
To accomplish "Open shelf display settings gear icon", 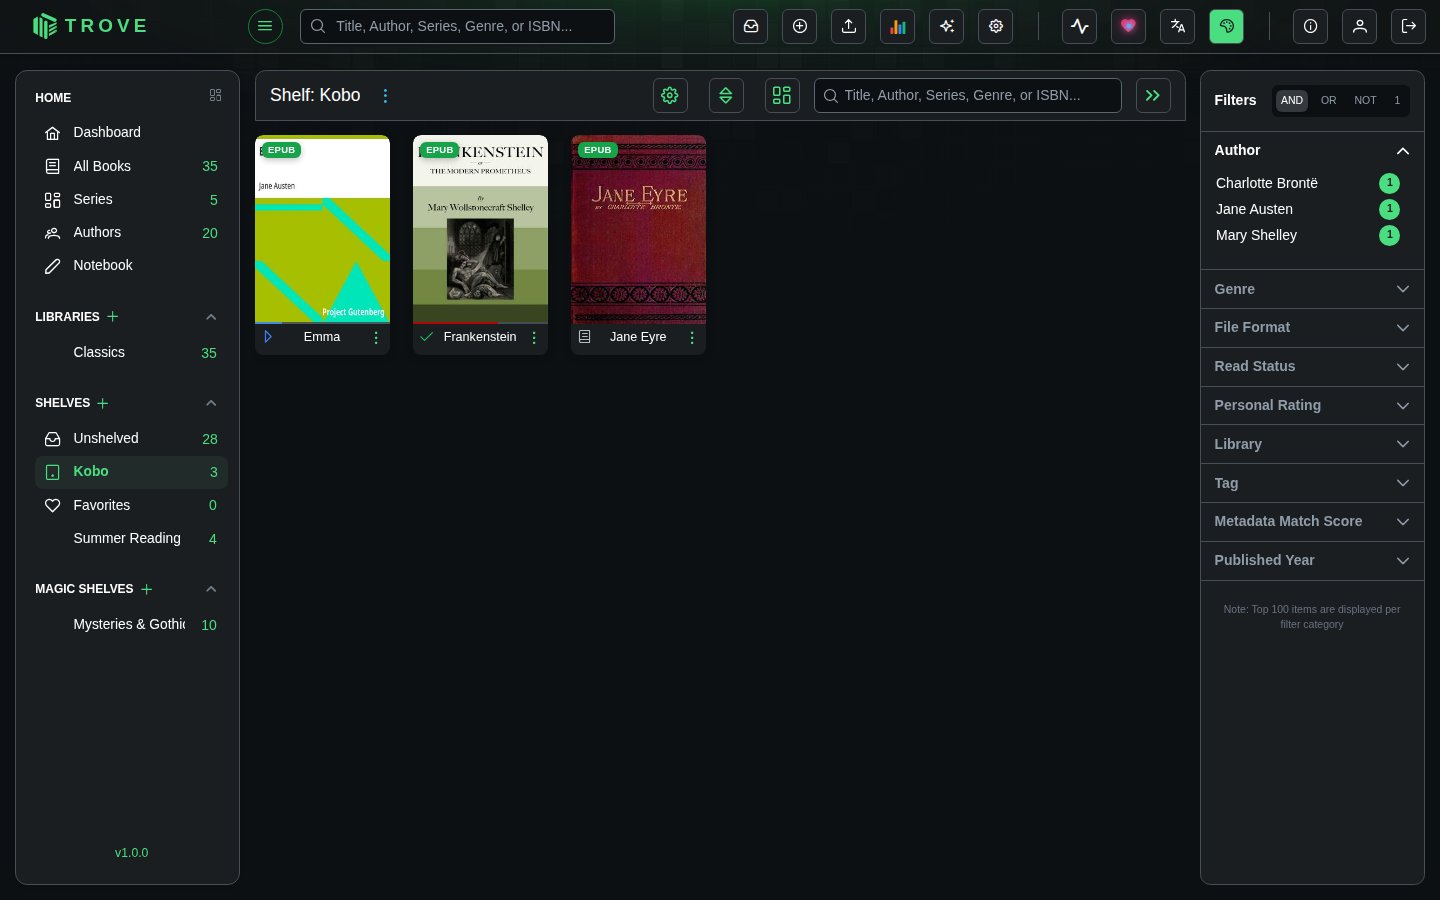I will tap(670, 95).
